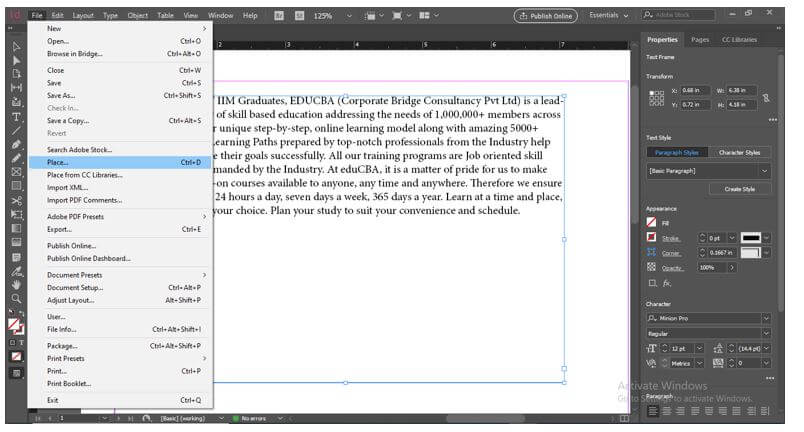The width and height of the screenshot is (804, 432).
Task: Toggle formatting affects container button
Action: click(13, 342)
